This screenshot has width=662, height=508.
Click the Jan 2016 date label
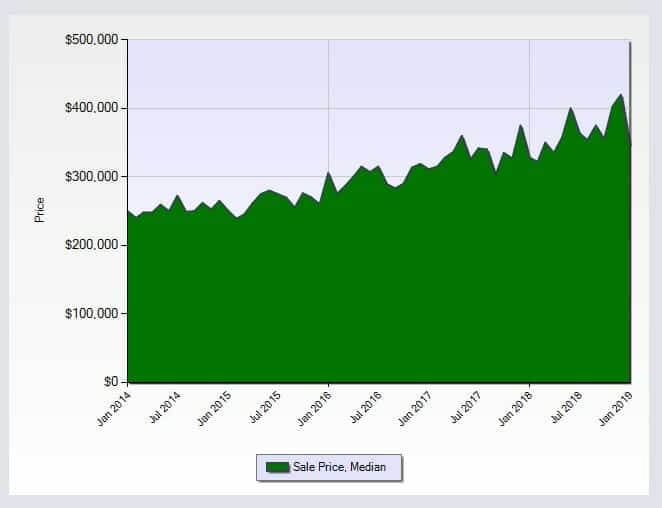coord(315,408)
